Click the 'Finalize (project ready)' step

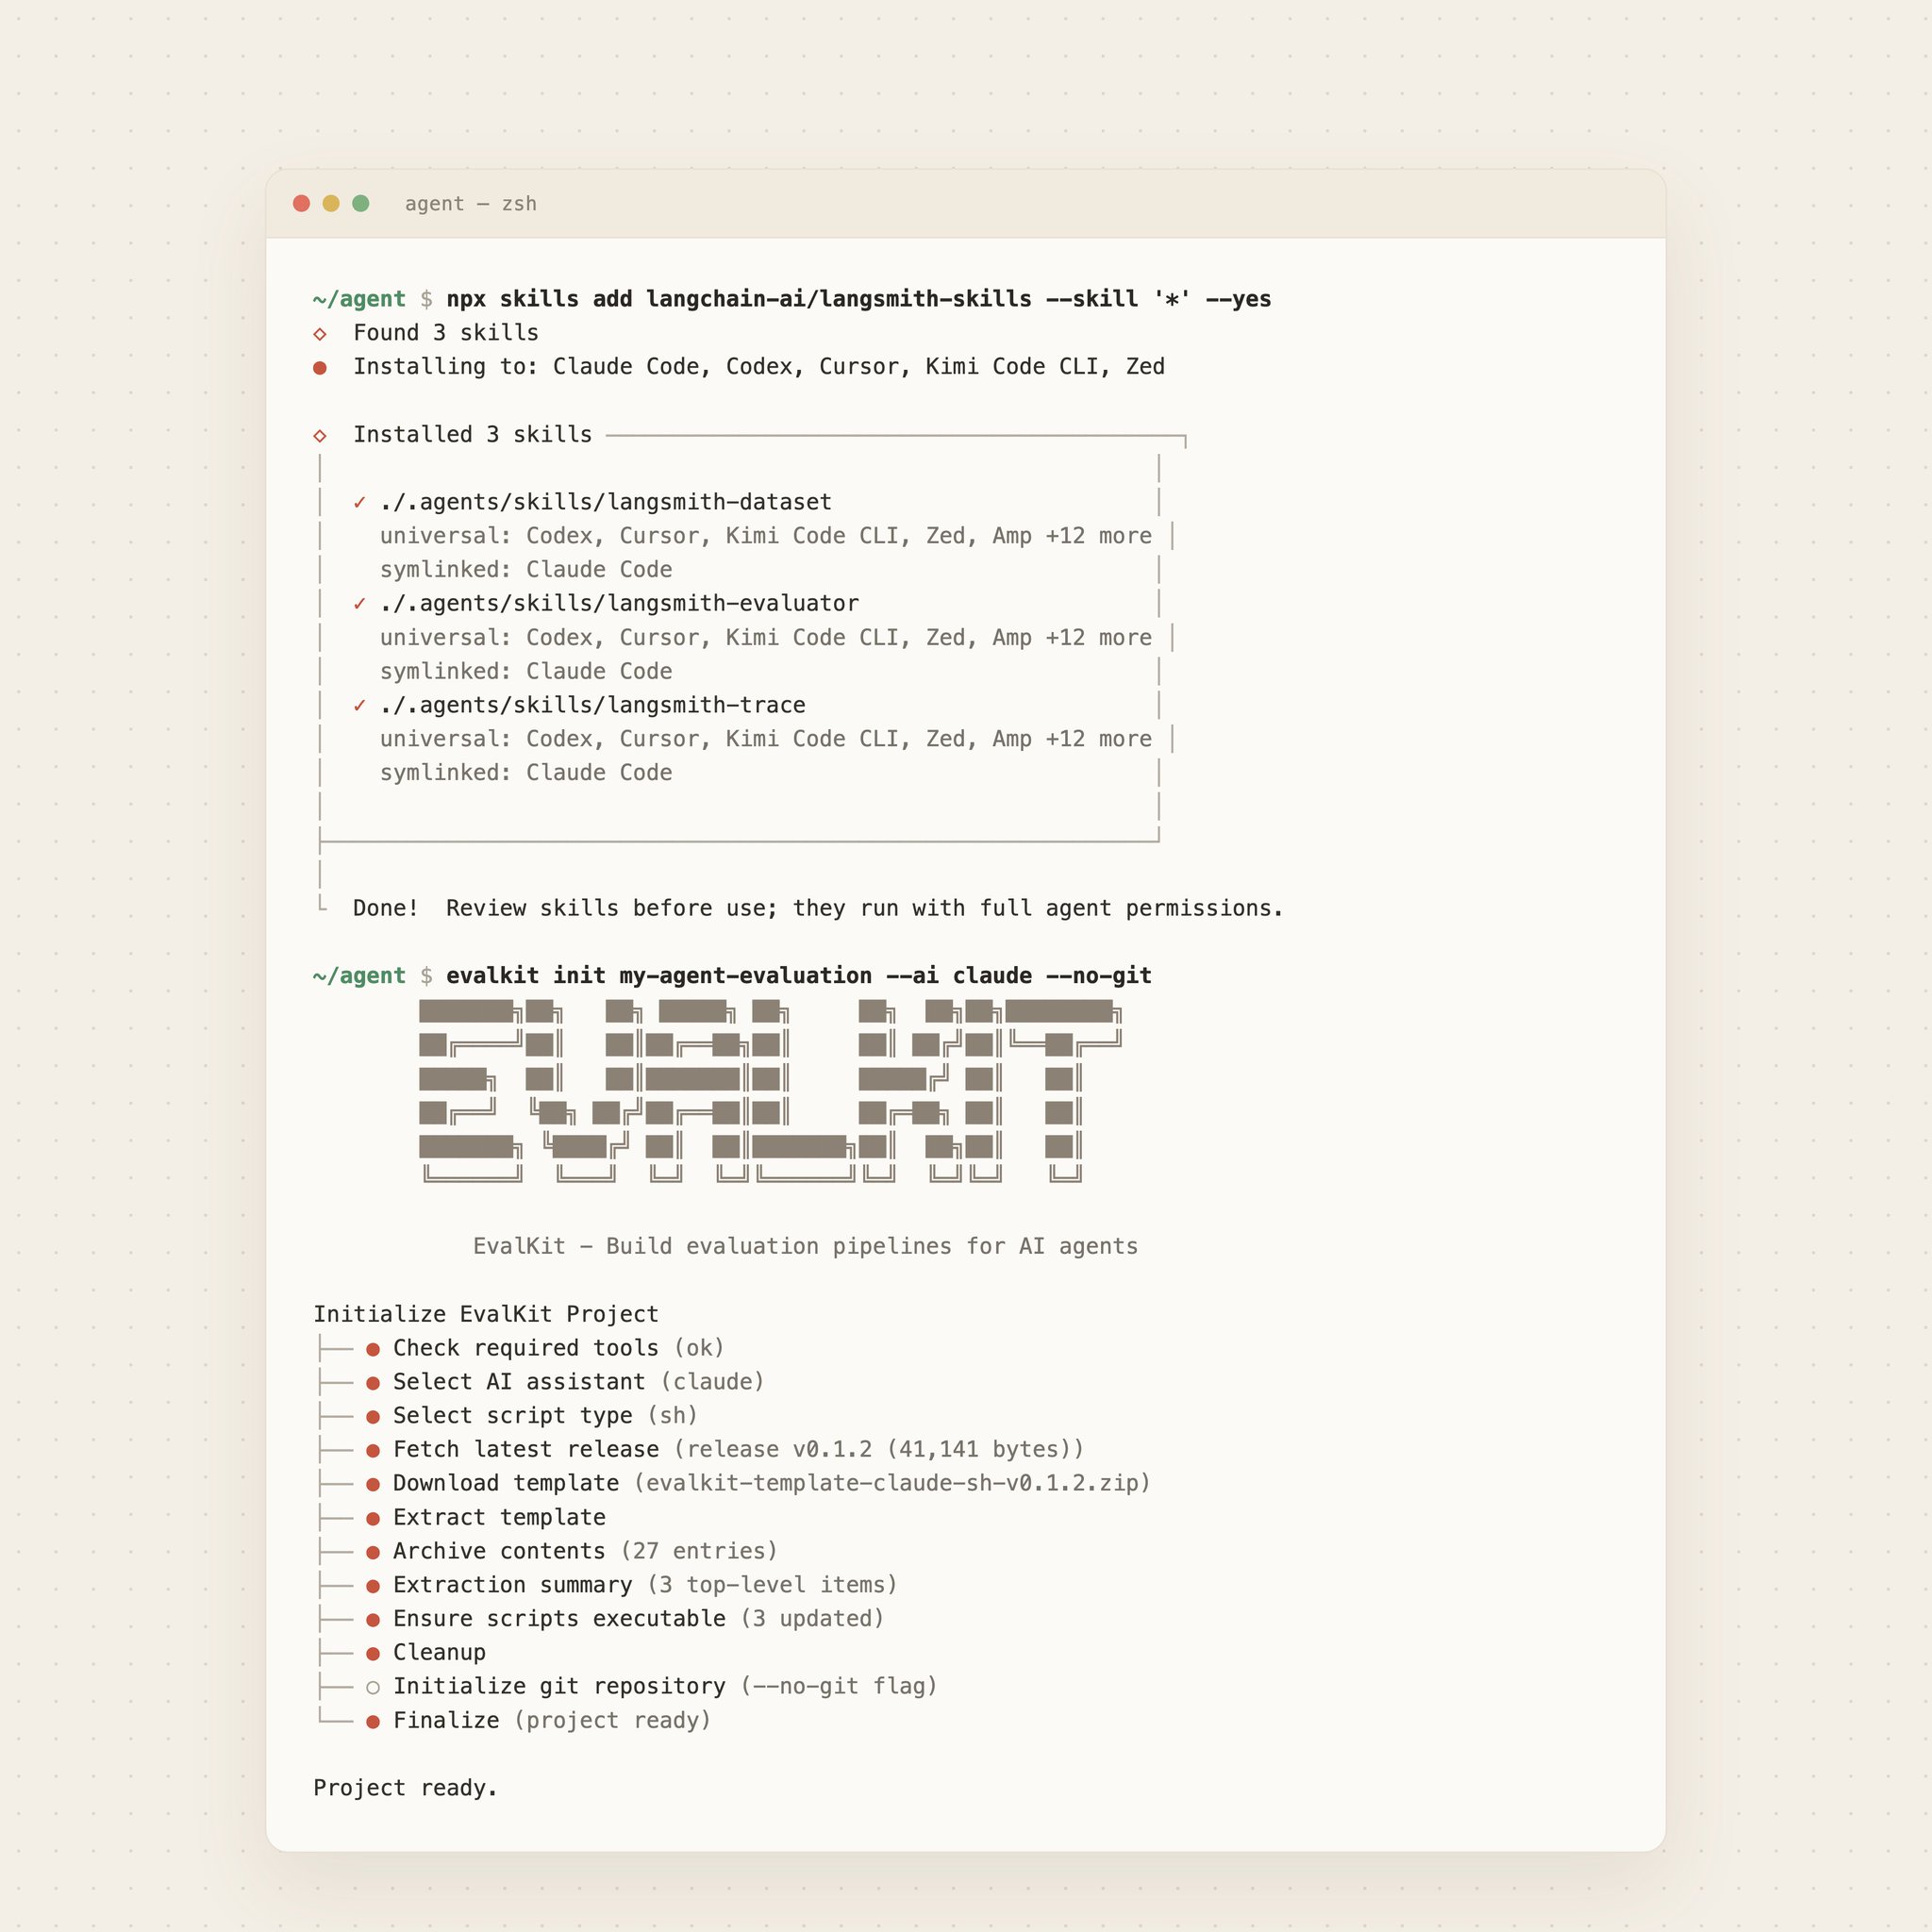pyautogui.click(x=552, y=1721)
